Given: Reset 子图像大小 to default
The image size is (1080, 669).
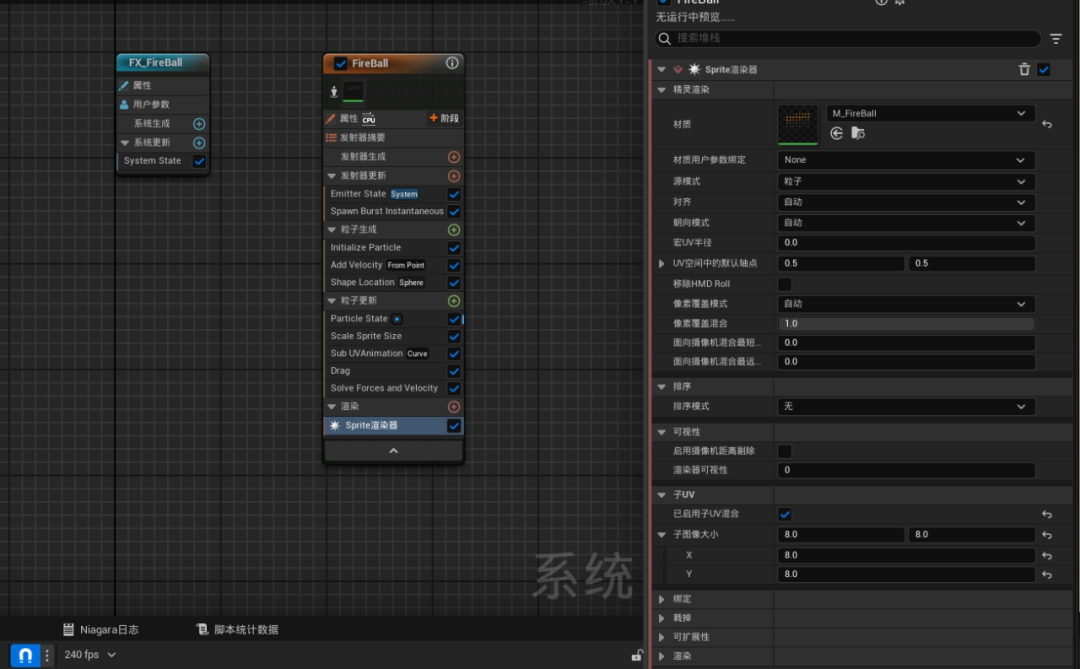Looking at the screenshot, I should click(1047, 535).
